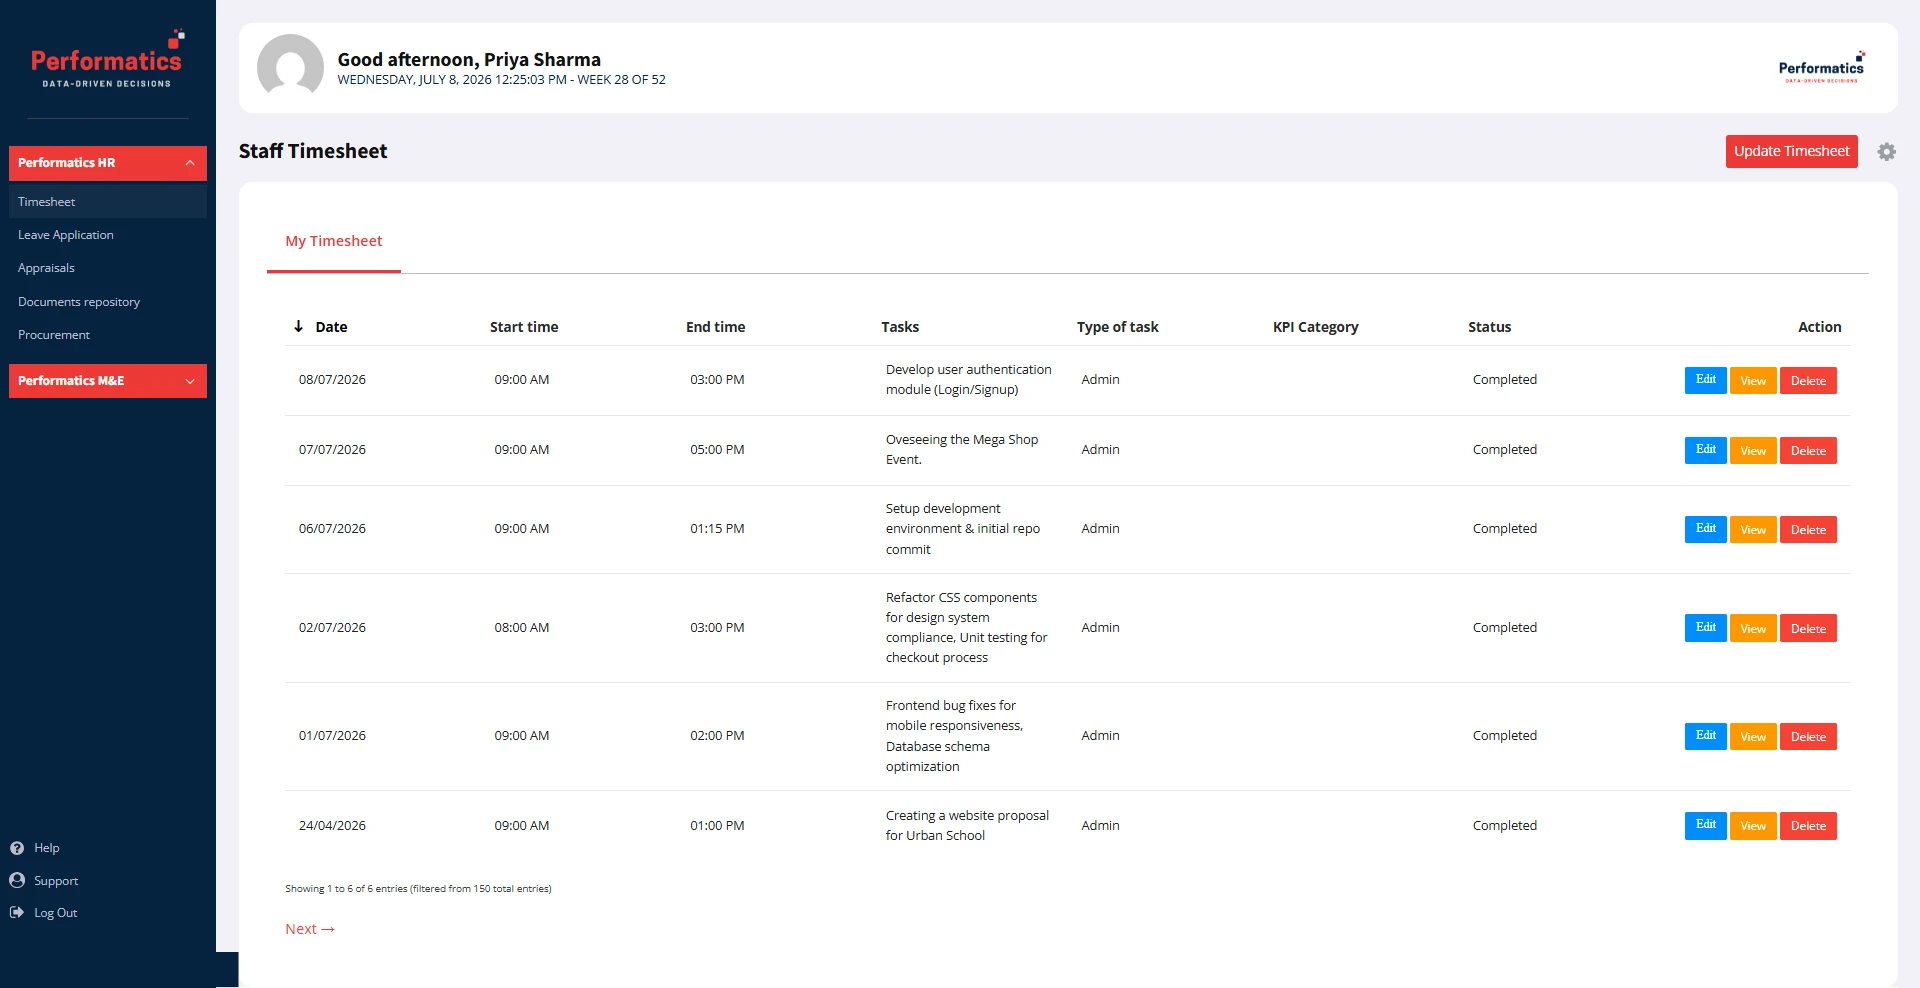Sort by KPI Category column header
Viewport: 1920px width, 988px height.
(x=1315, y=327)
